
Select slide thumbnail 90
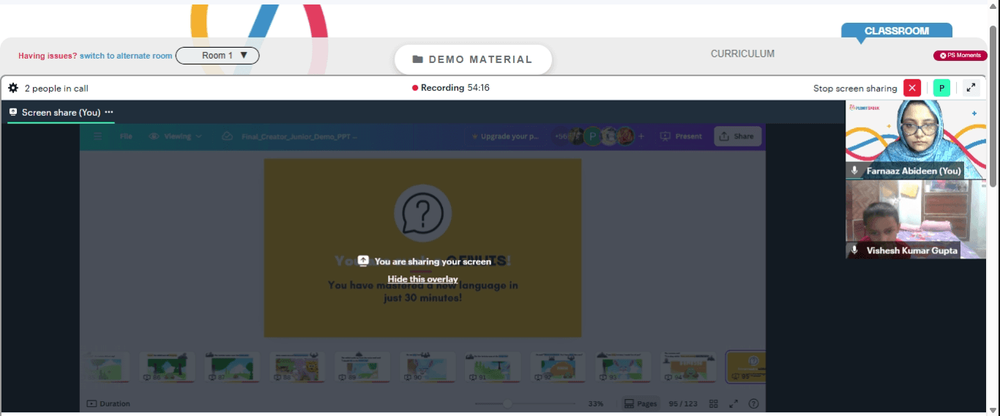tap(428, 368)
